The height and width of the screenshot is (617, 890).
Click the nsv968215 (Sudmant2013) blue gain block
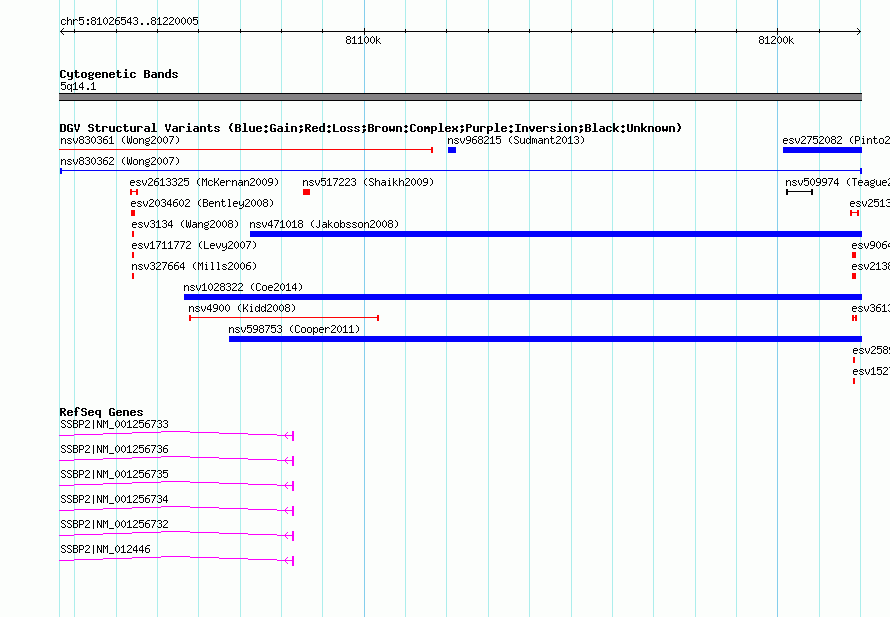click(x=452, y=150)
